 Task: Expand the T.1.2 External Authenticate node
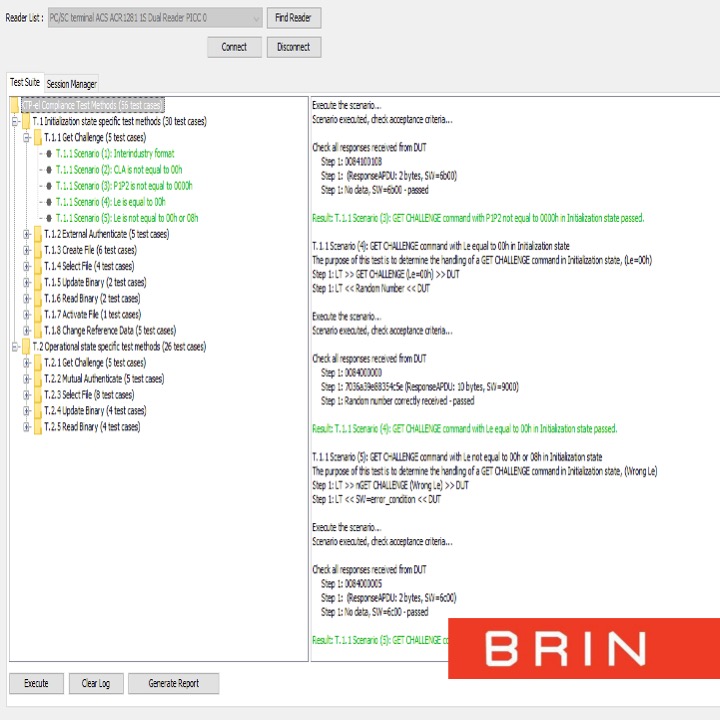[x=27, y=234]
